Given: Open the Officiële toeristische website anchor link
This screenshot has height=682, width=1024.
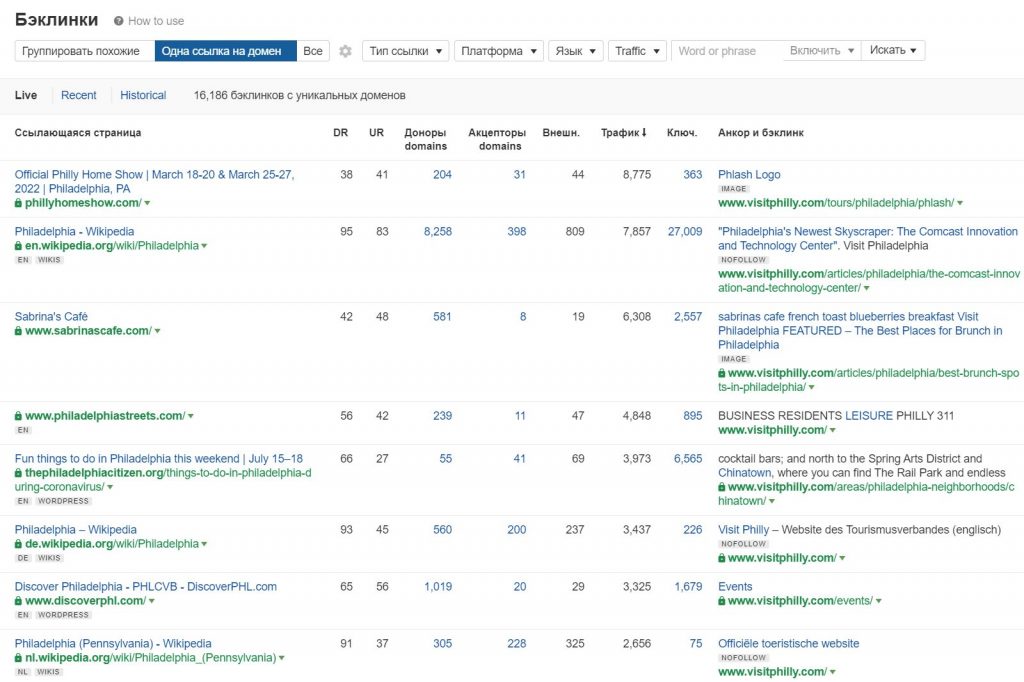Looking at the screenshot, I should click(x=789, y=643).
